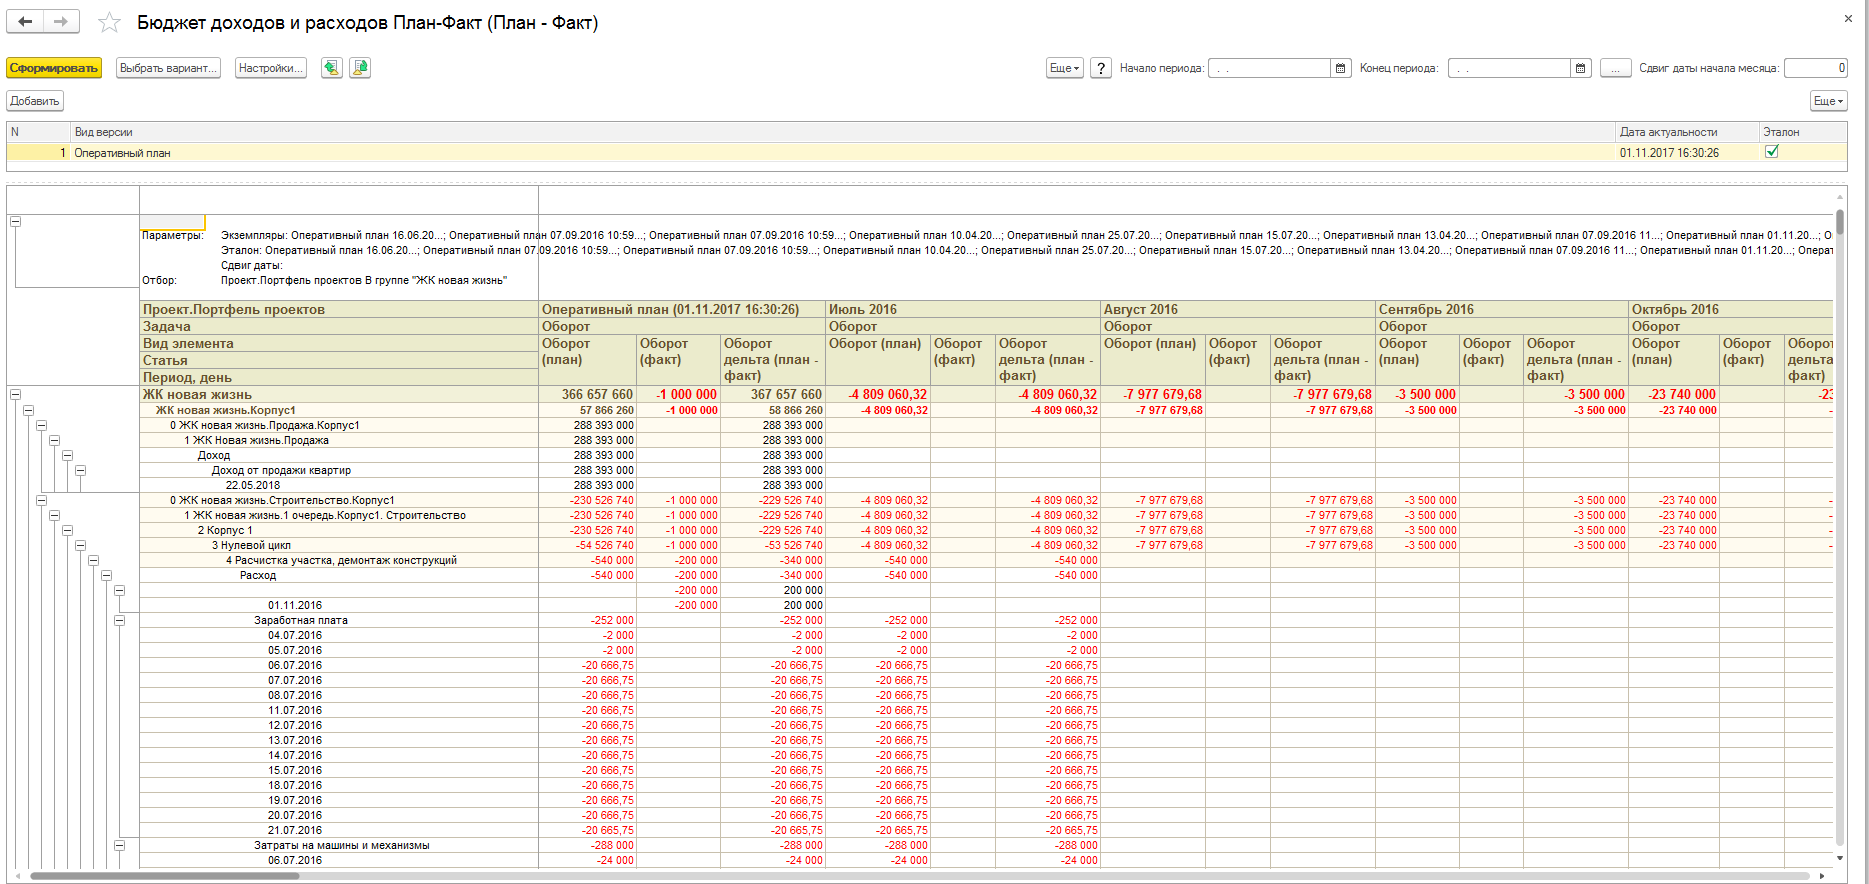Select the Август 2016 column header
1869x884 pixels.
[1238, 309]
